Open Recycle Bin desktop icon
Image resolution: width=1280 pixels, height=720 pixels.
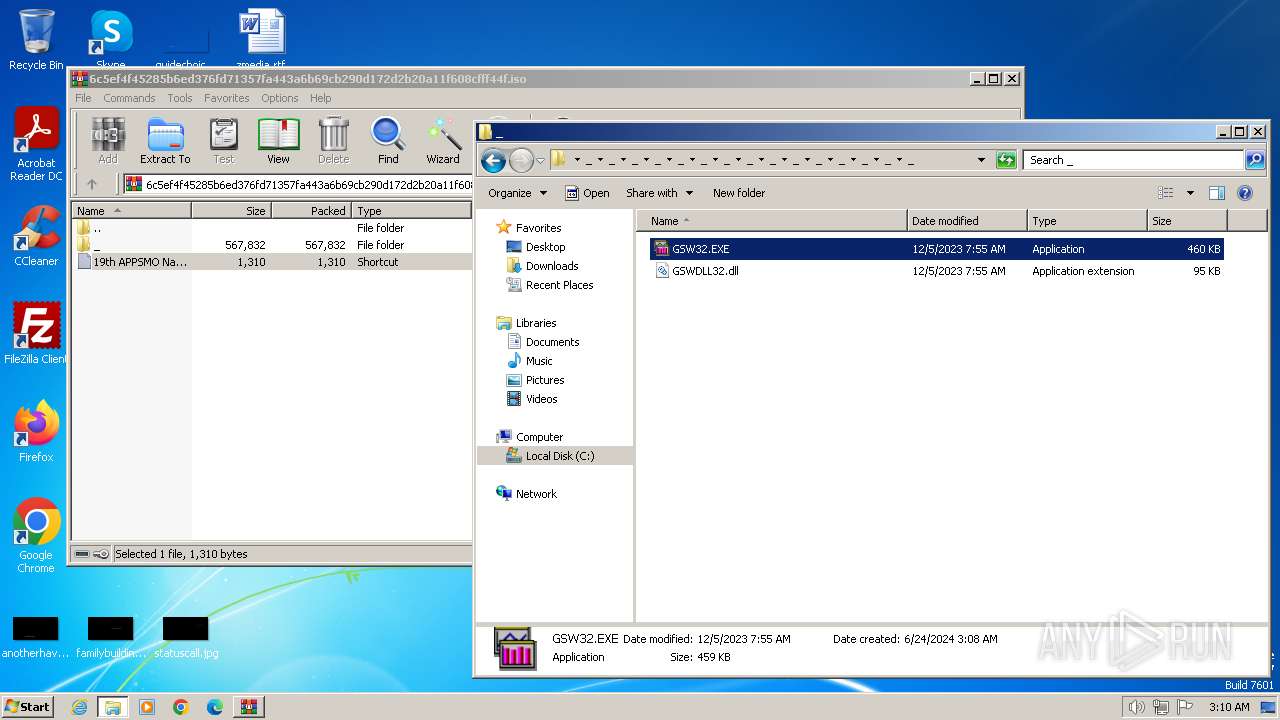click(36, 40)
